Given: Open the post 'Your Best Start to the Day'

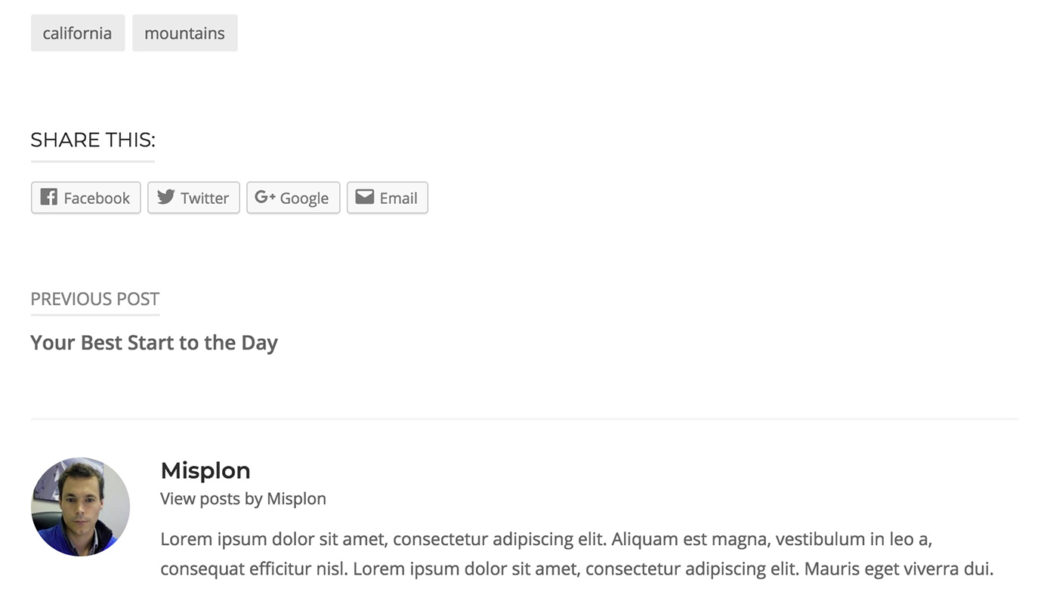Looking at the screenshot, I should 153,342.
